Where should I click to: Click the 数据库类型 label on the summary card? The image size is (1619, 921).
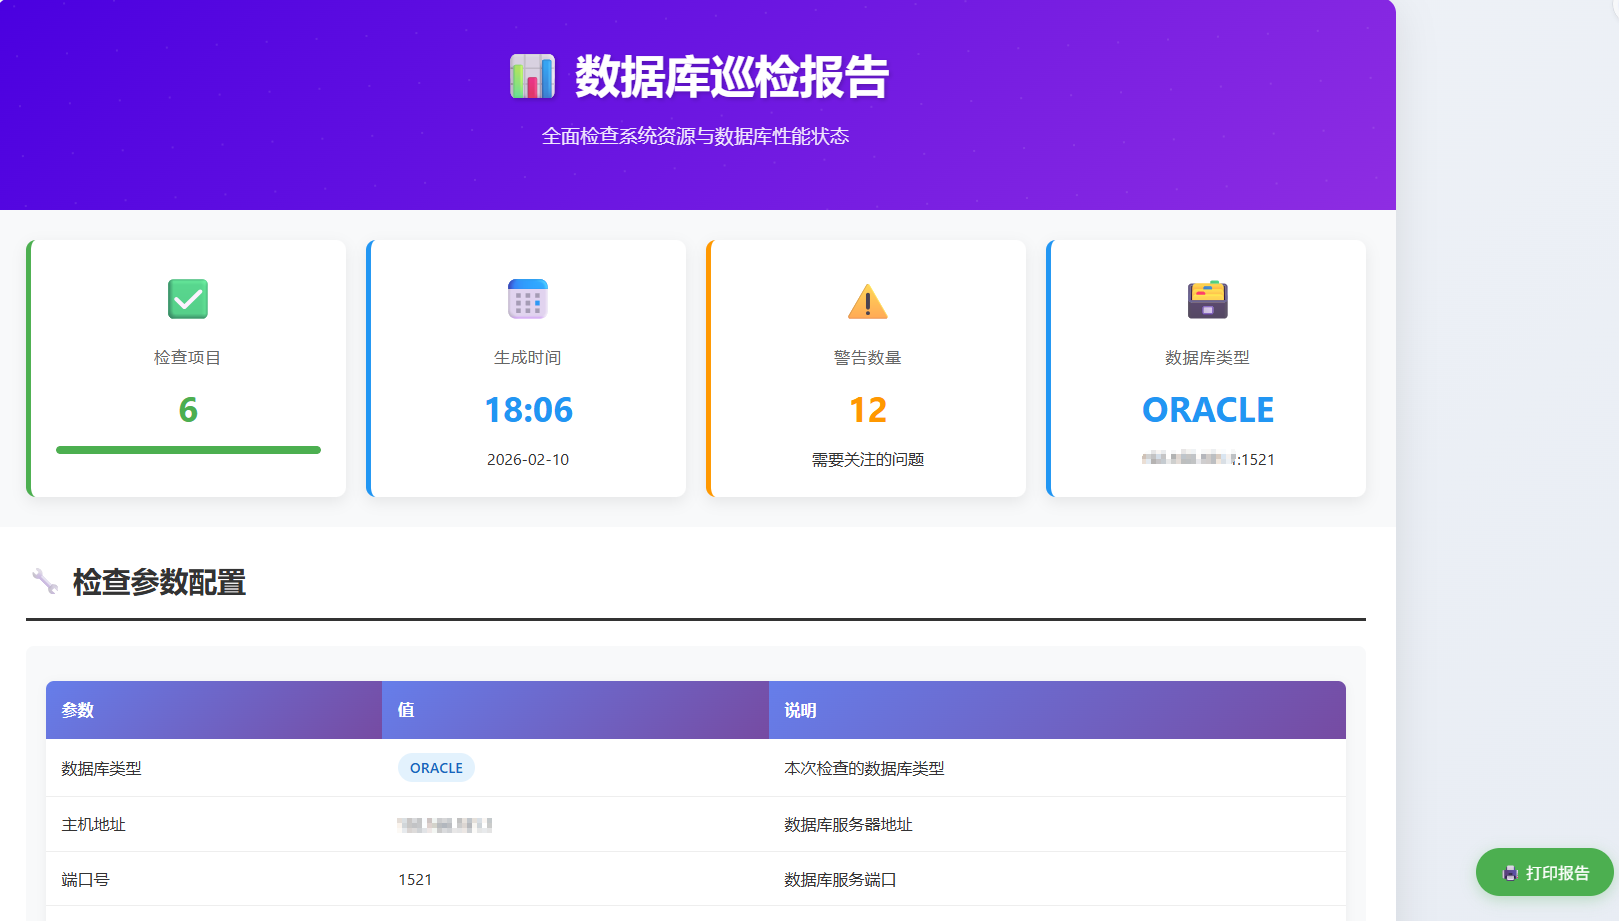pos(1208,358)
